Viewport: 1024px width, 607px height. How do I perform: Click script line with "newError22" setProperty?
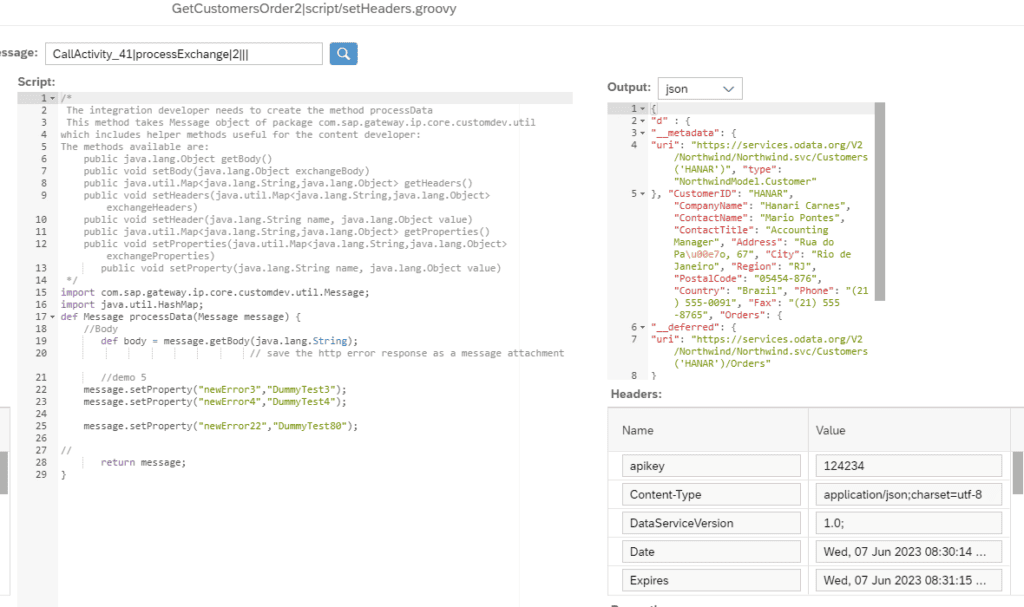point(221,426)
